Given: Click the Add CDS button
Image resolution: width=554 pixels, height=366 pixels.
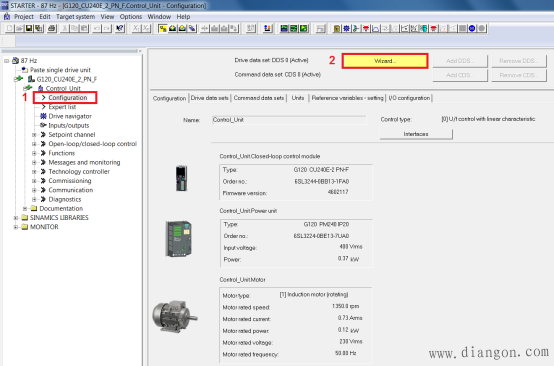Looking at the screenshot, I should (x=460, y=75).
